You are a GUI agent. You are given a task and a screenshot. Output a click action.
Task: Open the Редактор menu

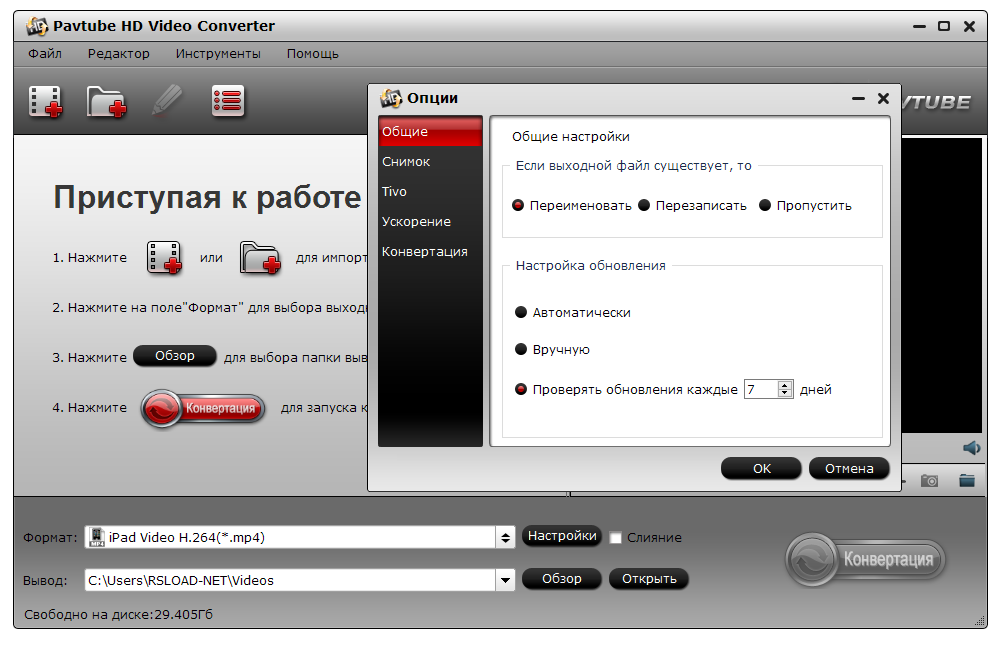point(118,54)
